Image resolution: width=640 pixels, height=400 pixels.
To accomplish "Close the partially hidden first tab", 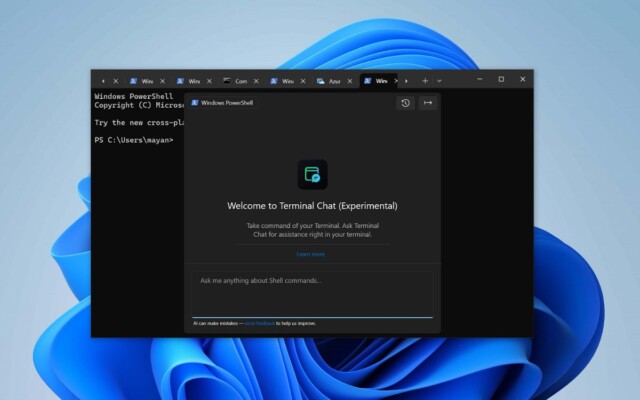I will pyautogui.click(x=116, y=81).
